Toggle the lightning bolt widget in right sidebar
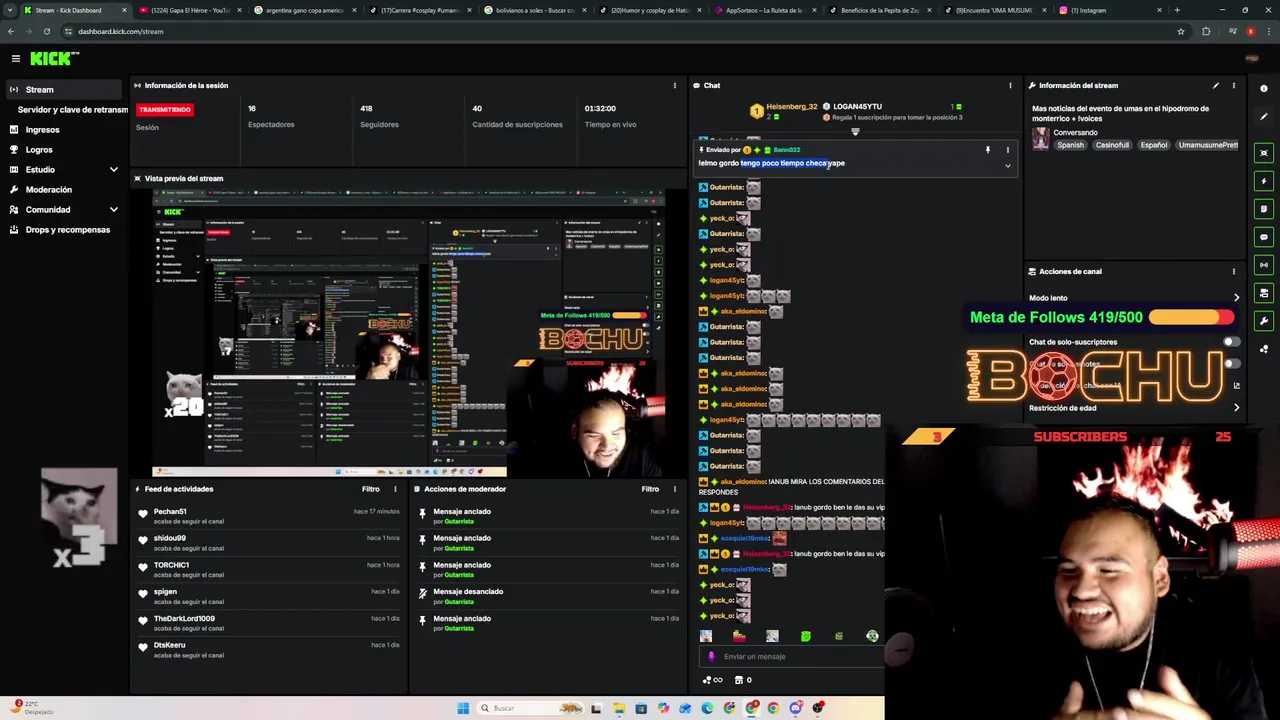Image resolution: width=1280 pixels, height=720 pixels. [1264, 181]
